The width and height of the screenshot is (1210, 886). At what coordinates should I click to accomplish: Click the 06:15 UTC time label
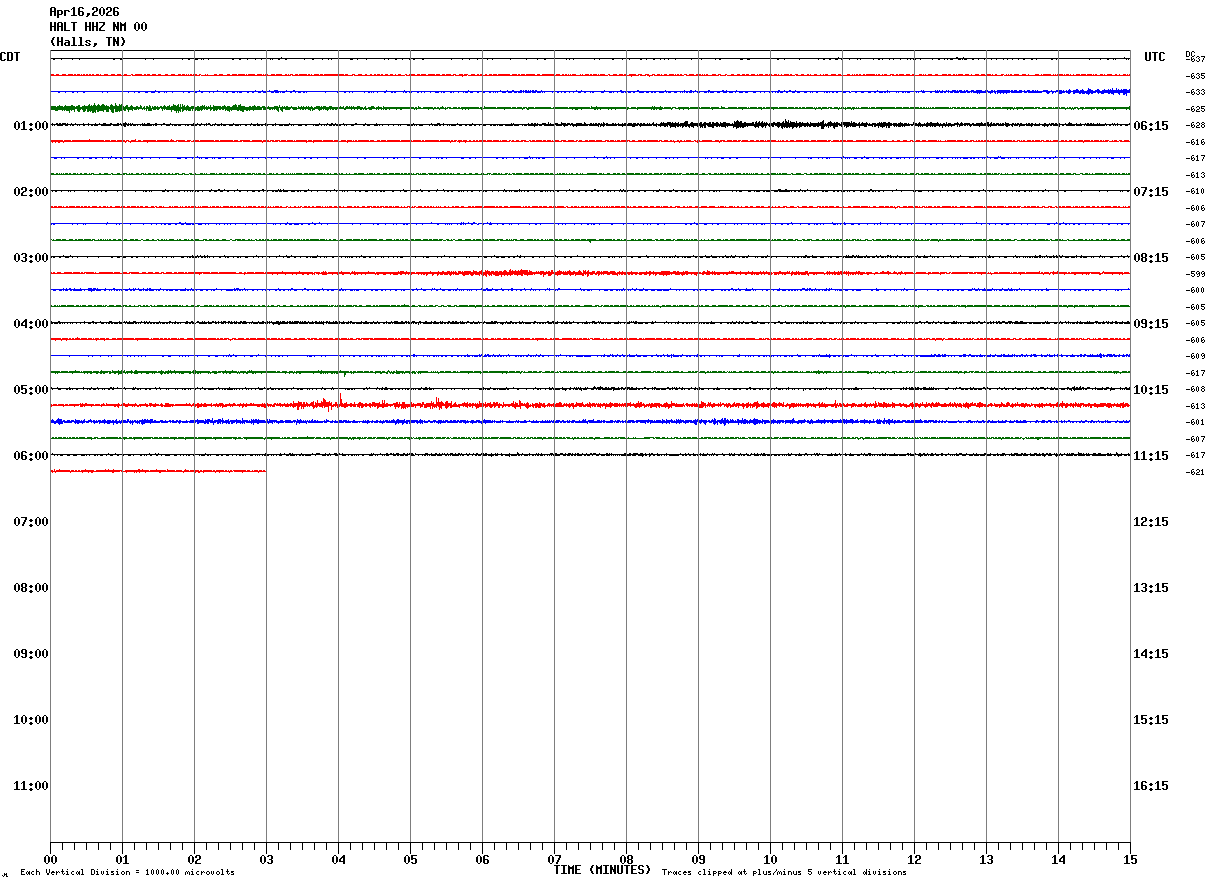1151,126
